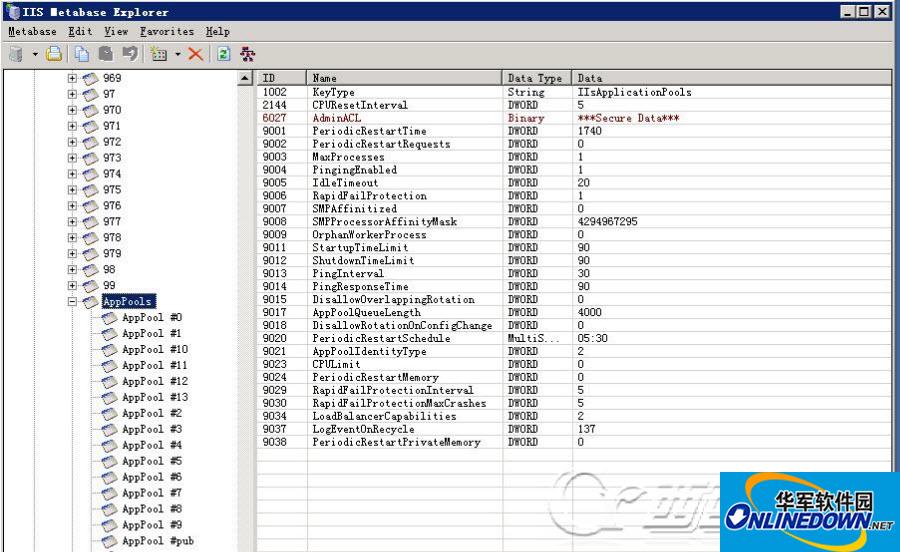Open the dropdown arrow beside the server icon

(x=35, y=55)
